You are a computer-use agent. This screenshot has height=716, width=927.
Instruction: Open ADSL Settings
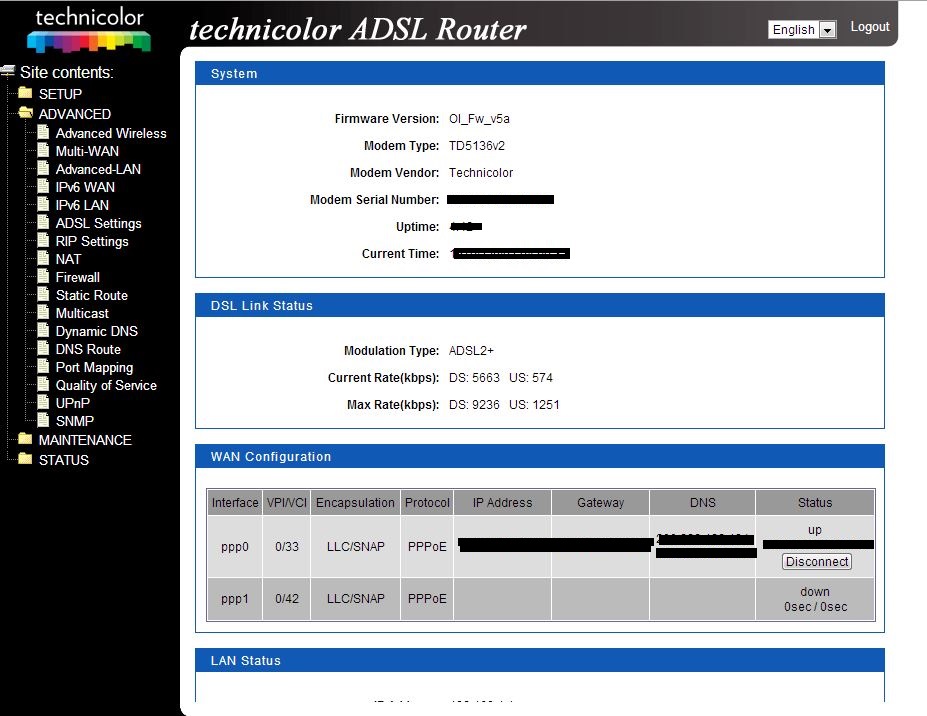(x=99, y=223)
